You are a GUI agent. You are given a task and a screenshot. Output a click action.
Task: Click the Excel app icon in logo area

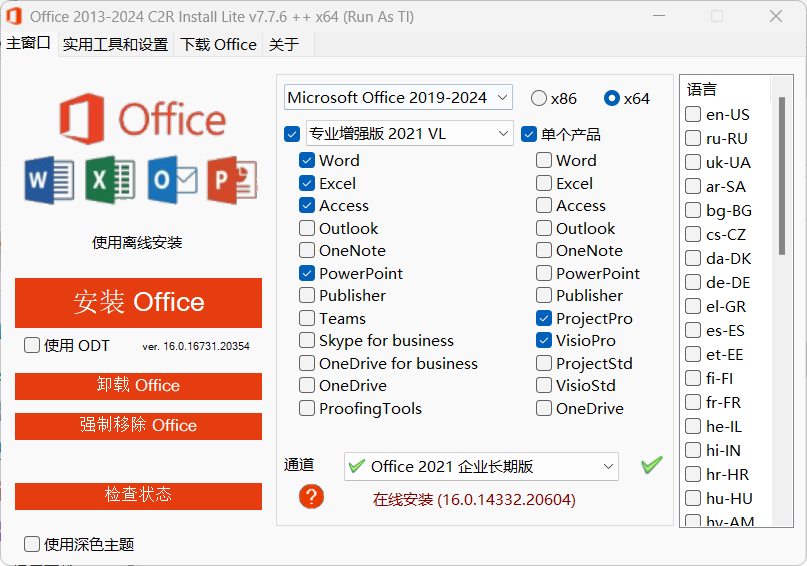click(x=111, y=180)
